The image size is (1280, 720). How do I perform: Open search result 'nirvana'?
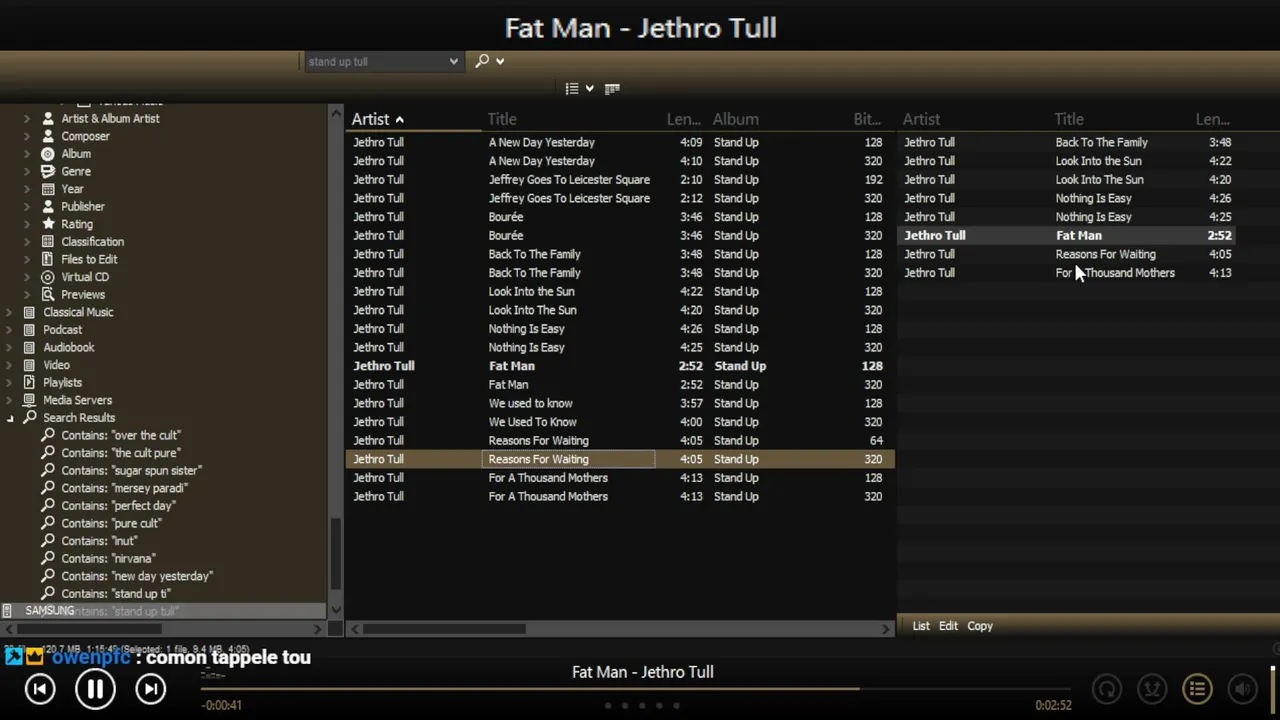pyautogui.click(x=108, y=558)
